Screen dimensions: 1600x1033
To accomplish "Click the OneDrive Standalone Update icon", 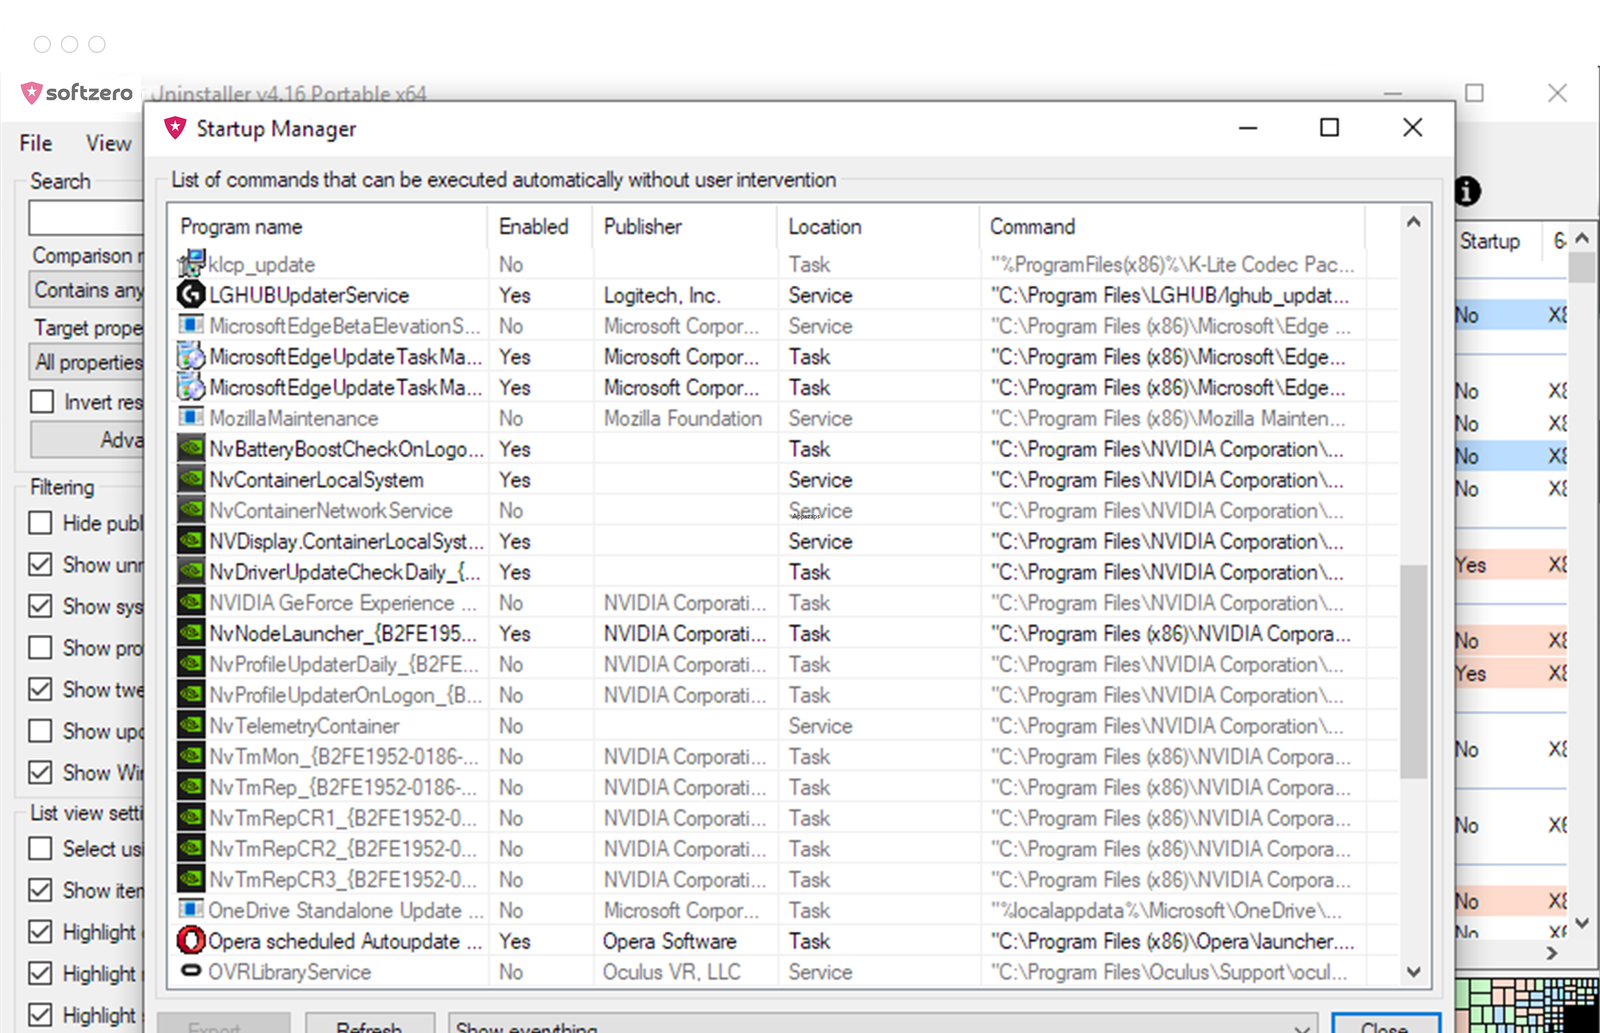I will (x=191, y=909).
